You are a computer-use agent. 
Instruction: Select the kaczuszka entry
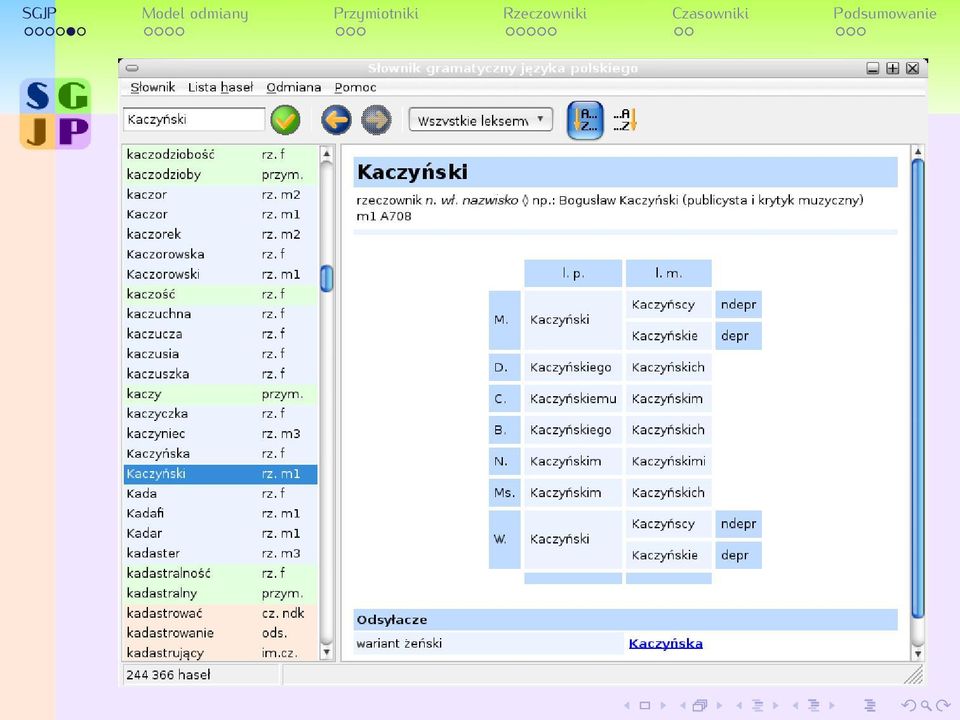[x=220, y=373]
